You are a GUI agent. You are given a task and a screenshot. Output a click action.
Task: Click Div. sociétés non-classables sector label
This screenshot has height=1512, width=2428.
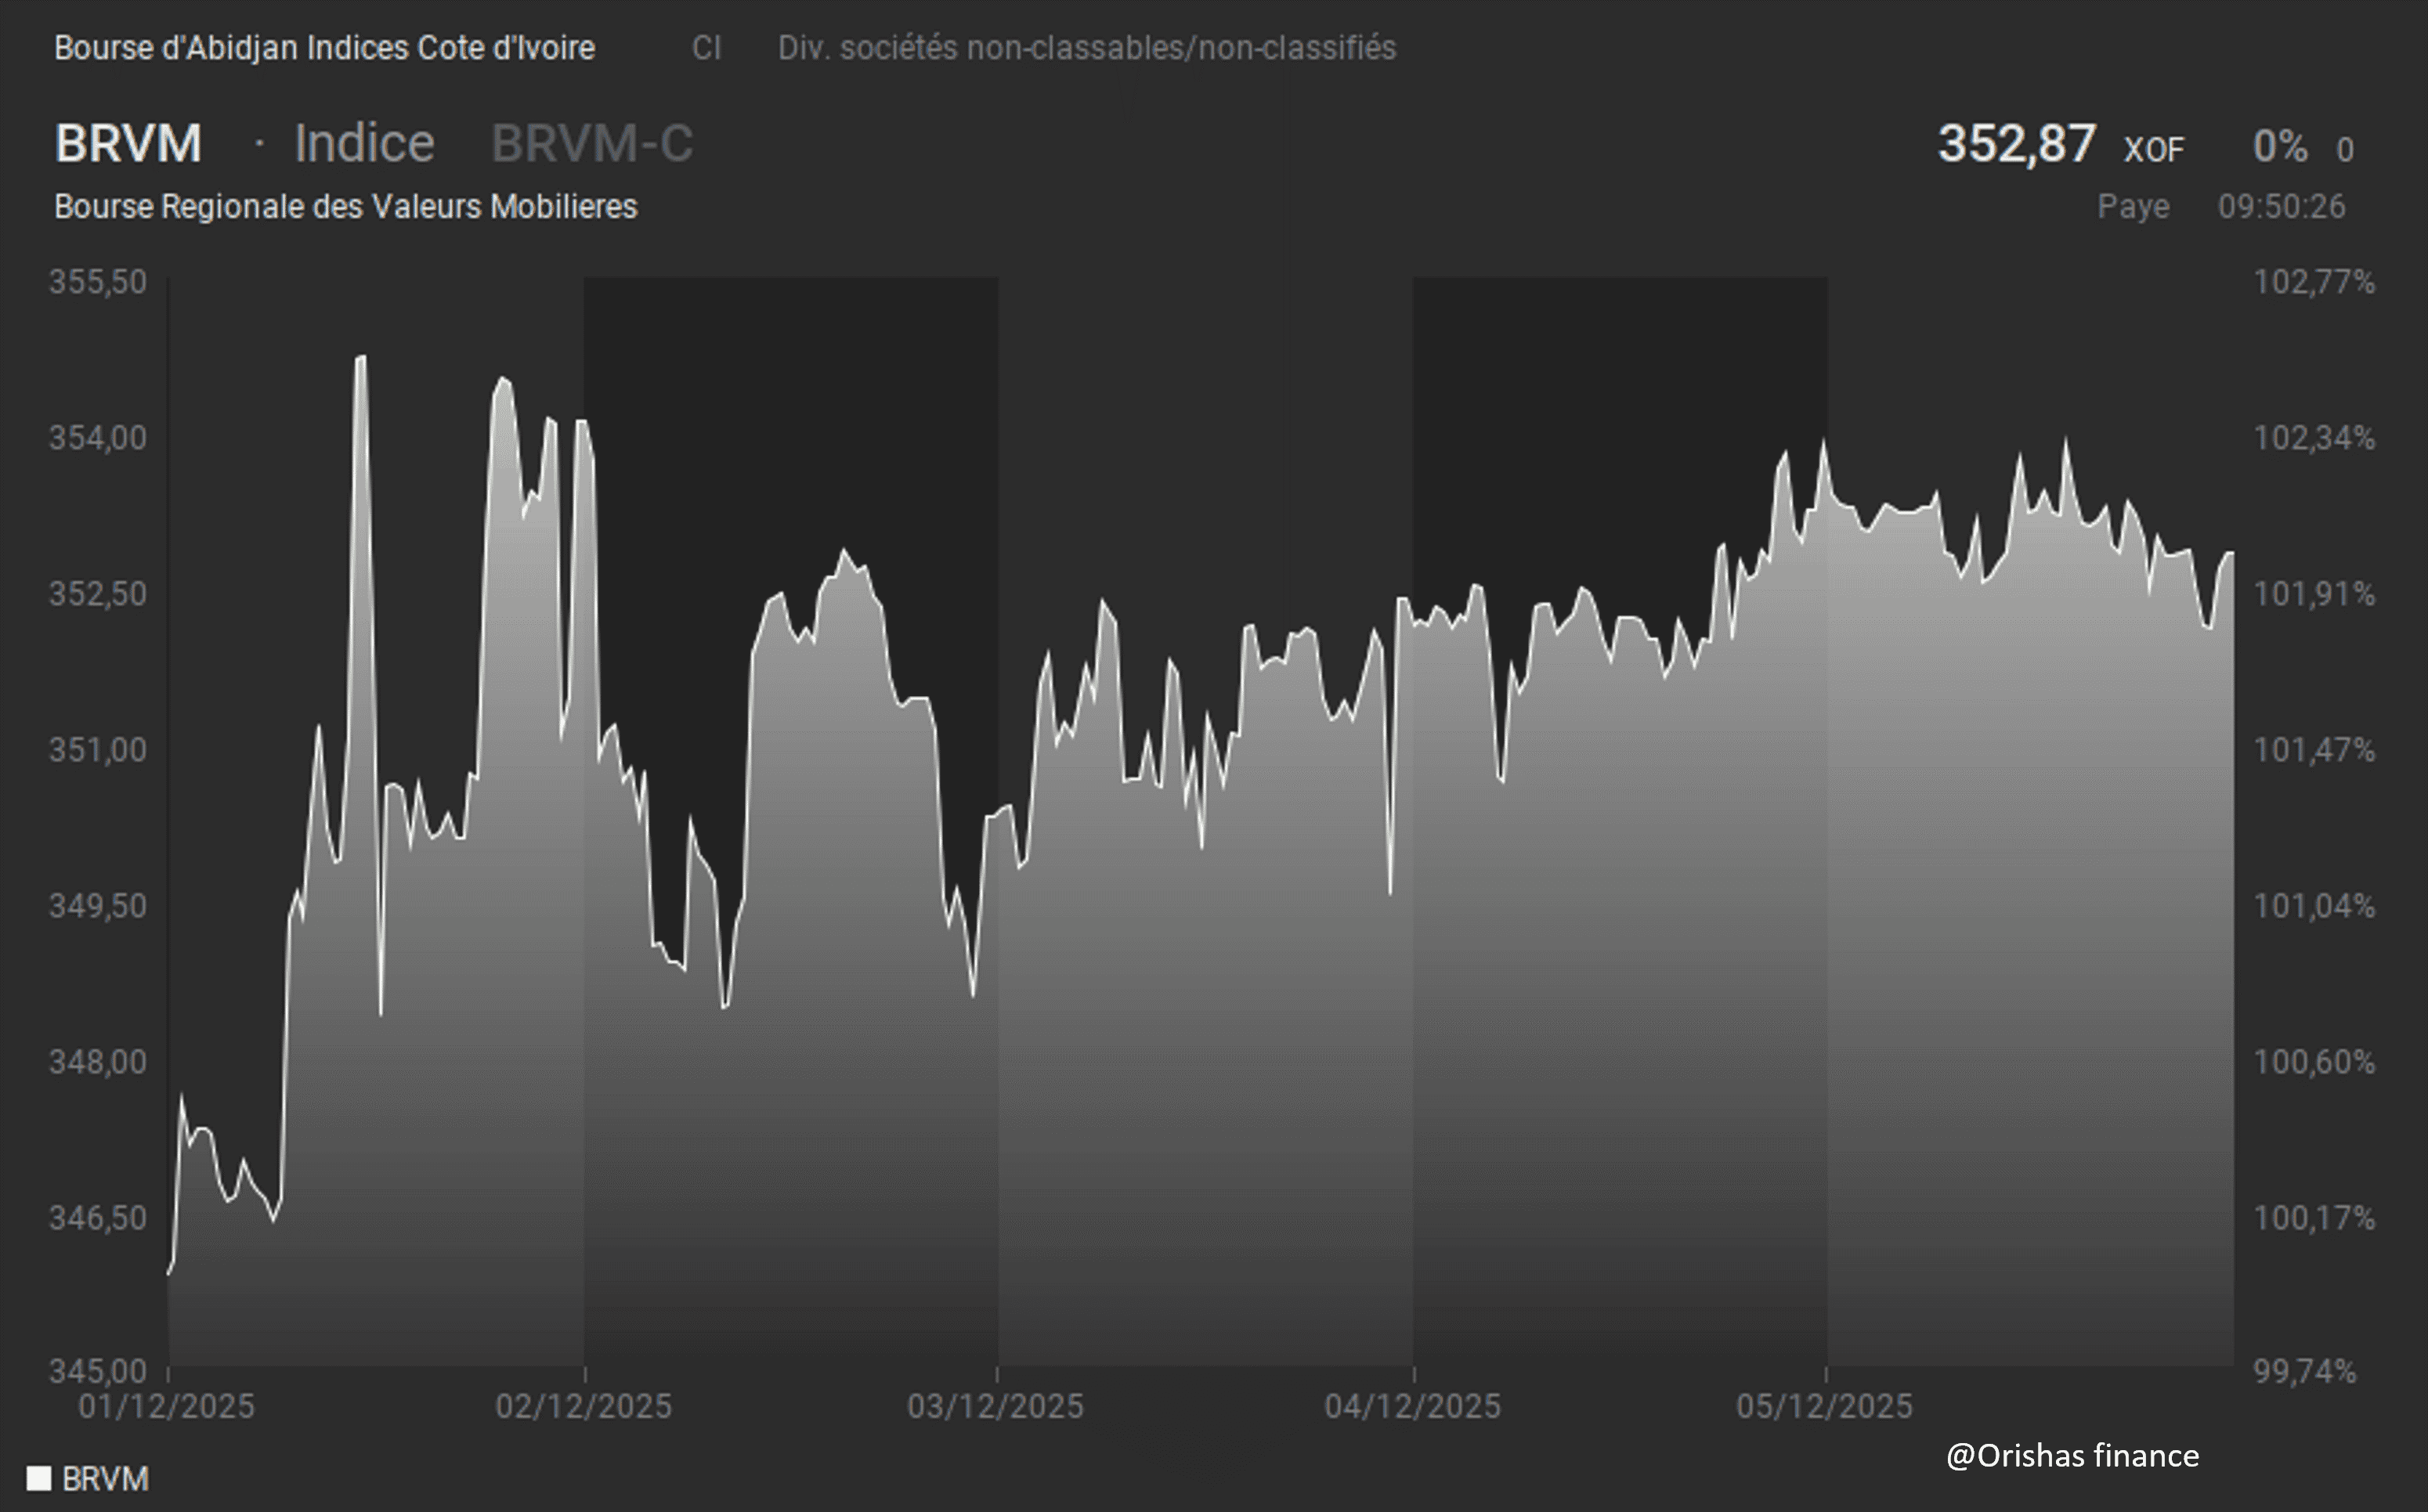(1086, 48)
